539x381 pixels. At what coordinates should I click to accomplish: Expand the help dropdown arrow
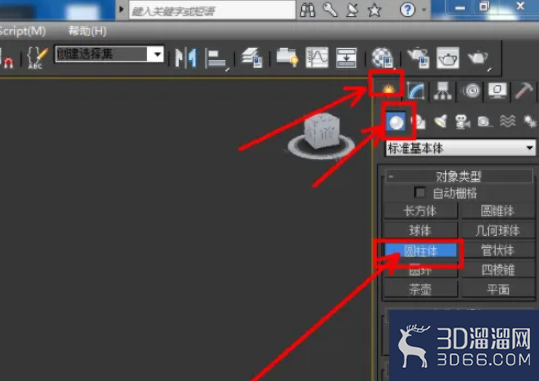coord(424,10)
